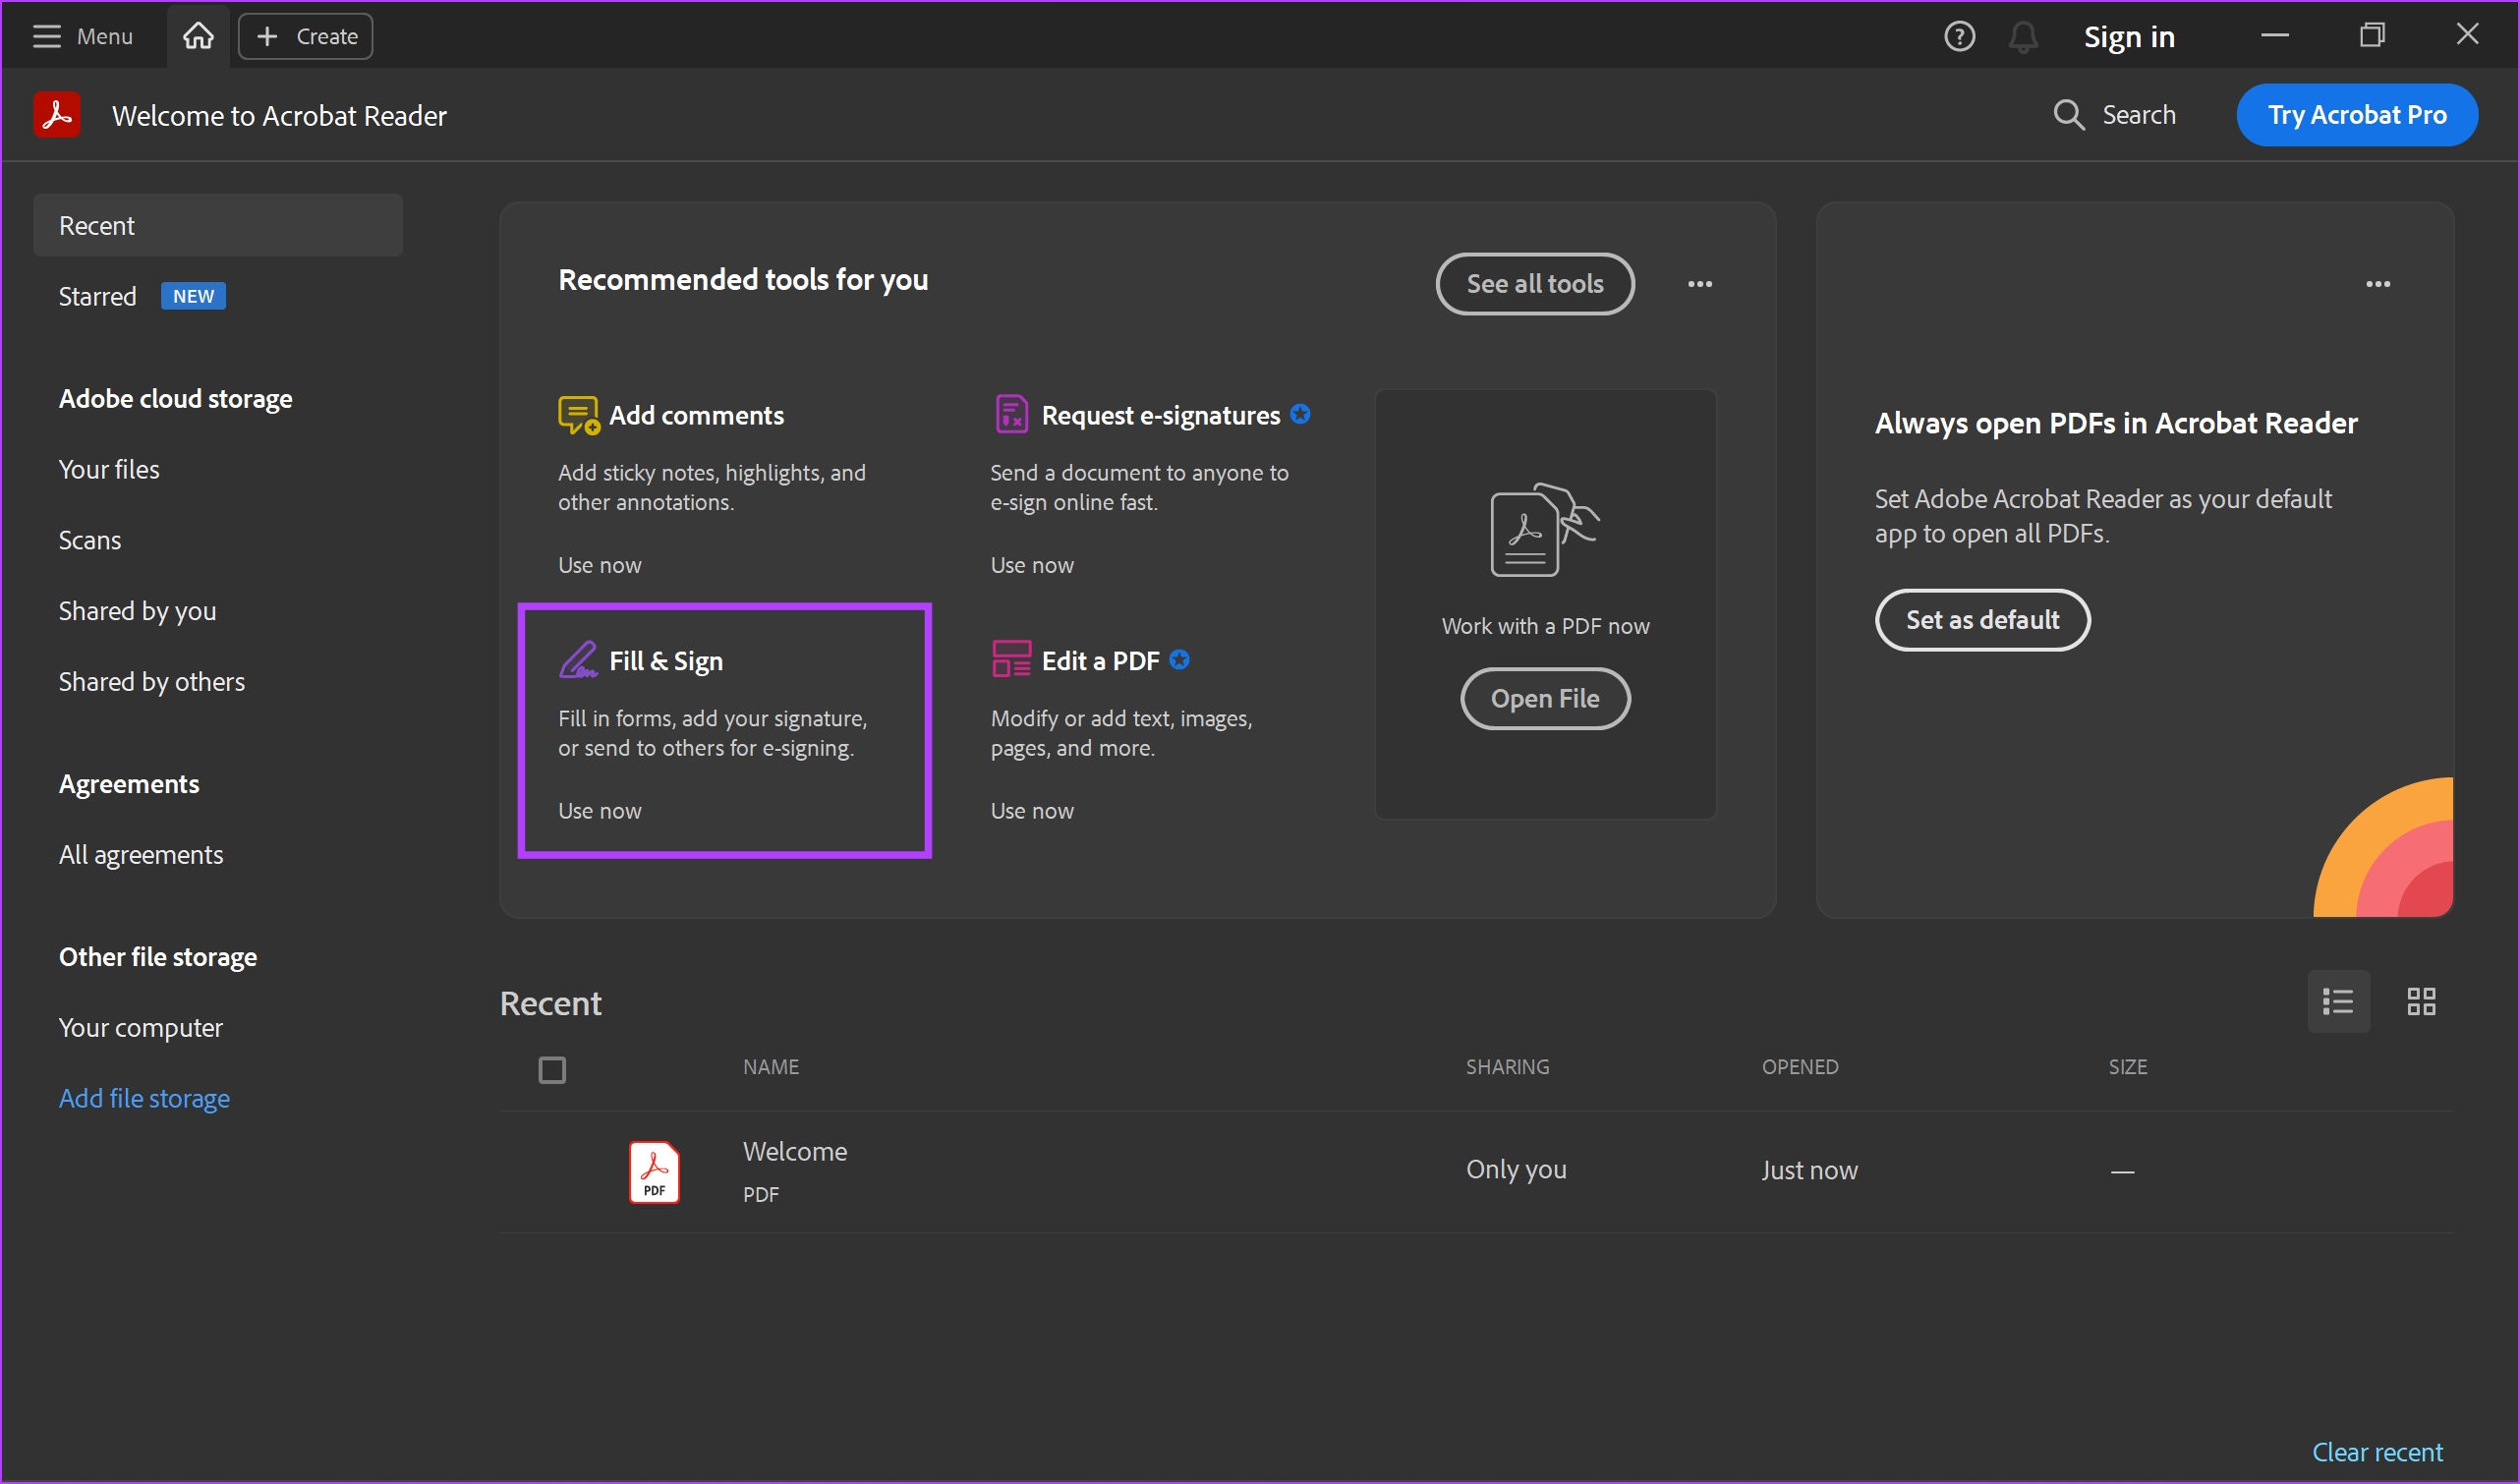Image resolution: width=2520 pixels, height=1484 pixels.
Task: Click Use now under Request e-signatures
Action: [1032, 565]
